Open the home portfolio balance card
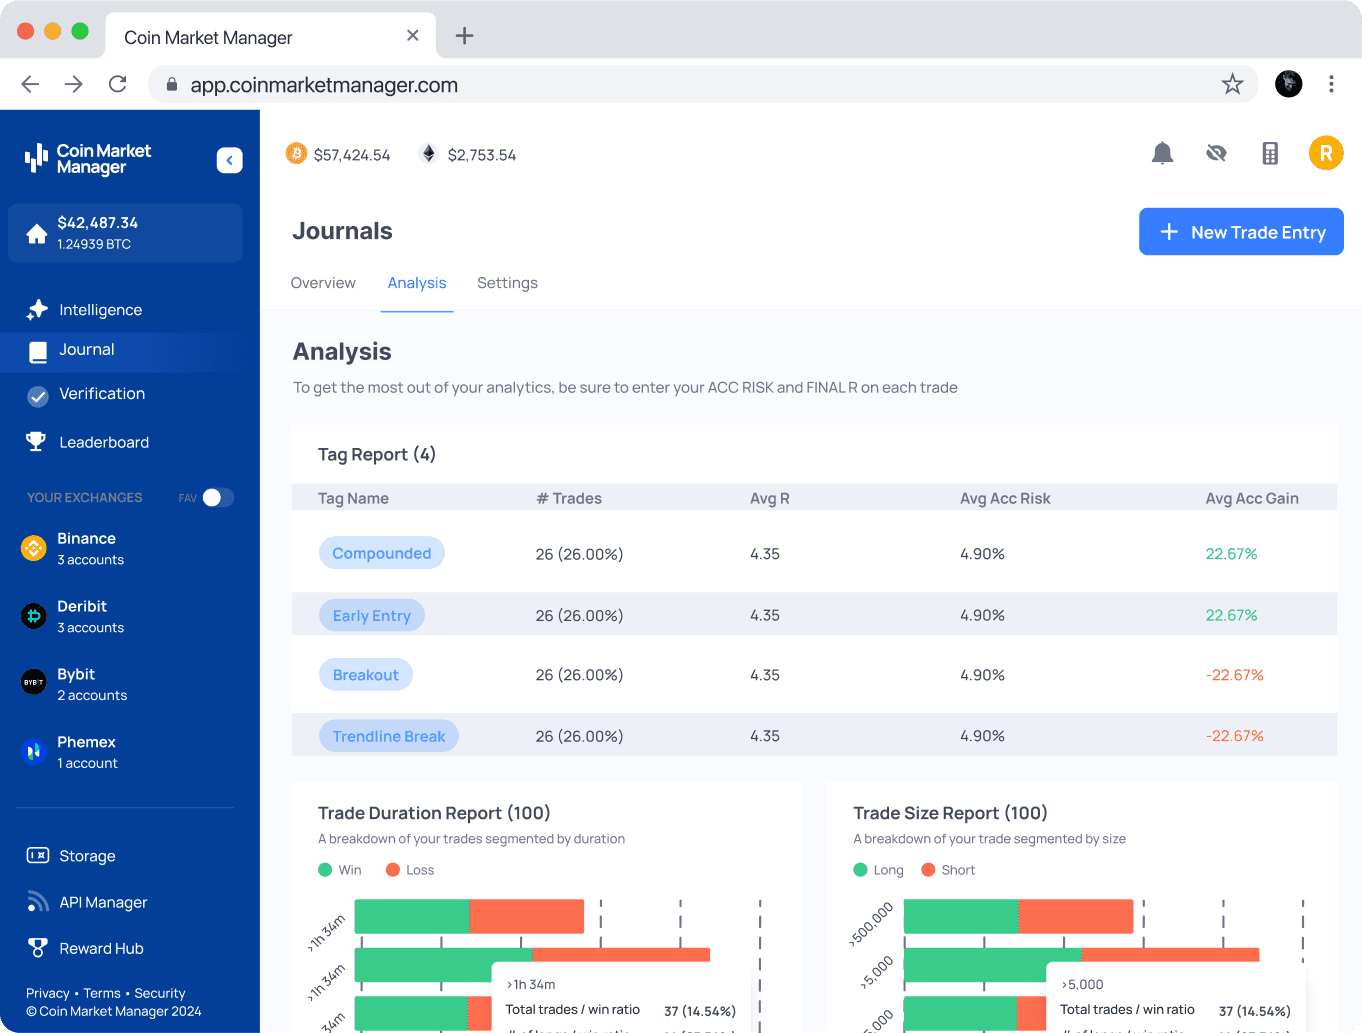This screenshot has height=1033, width=1362. tap(125, 233)
